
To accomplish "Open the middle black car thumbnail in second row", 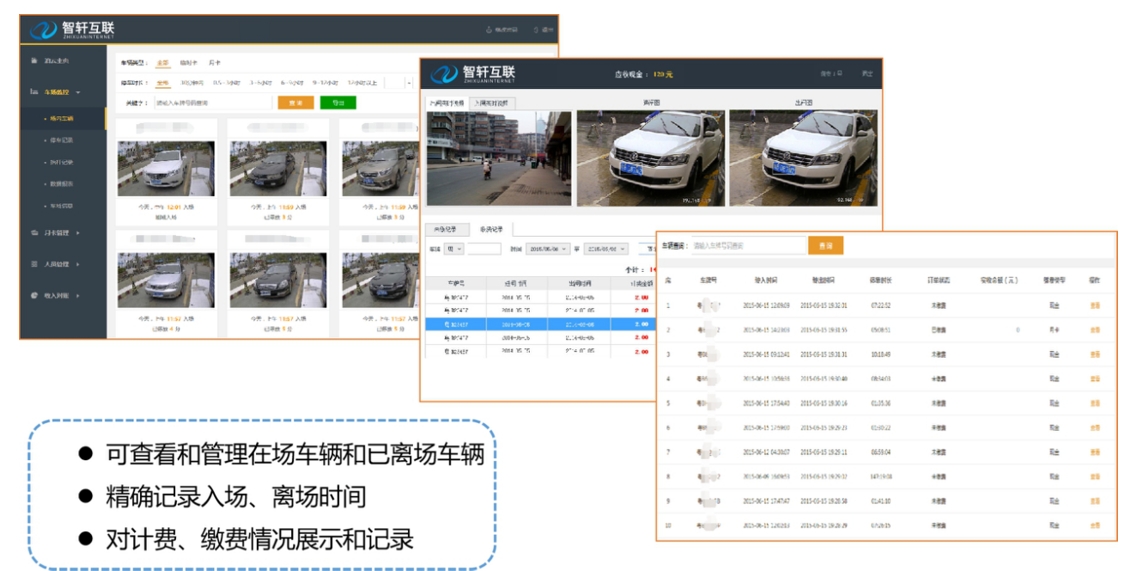I will [278, 280].
